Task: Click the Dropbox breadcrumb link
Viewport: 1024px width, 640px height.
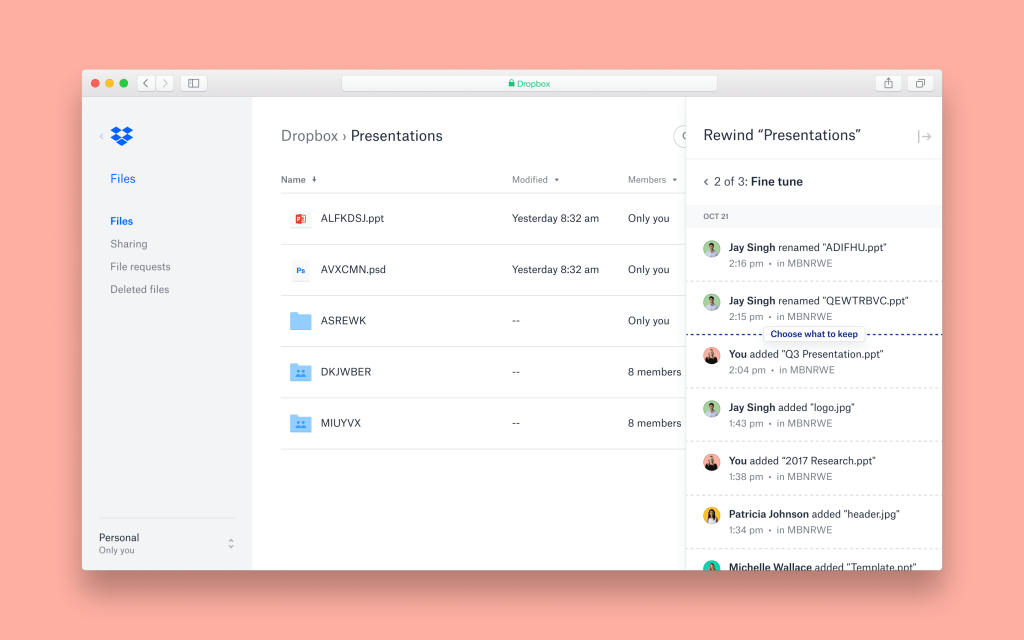Action: (309, 136)
